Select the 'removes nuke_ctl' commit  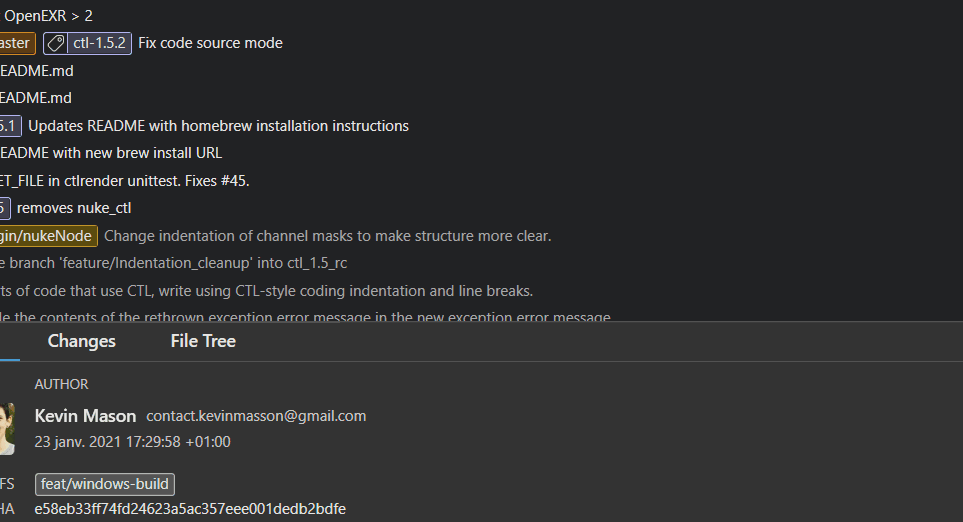tap(74, 208)
